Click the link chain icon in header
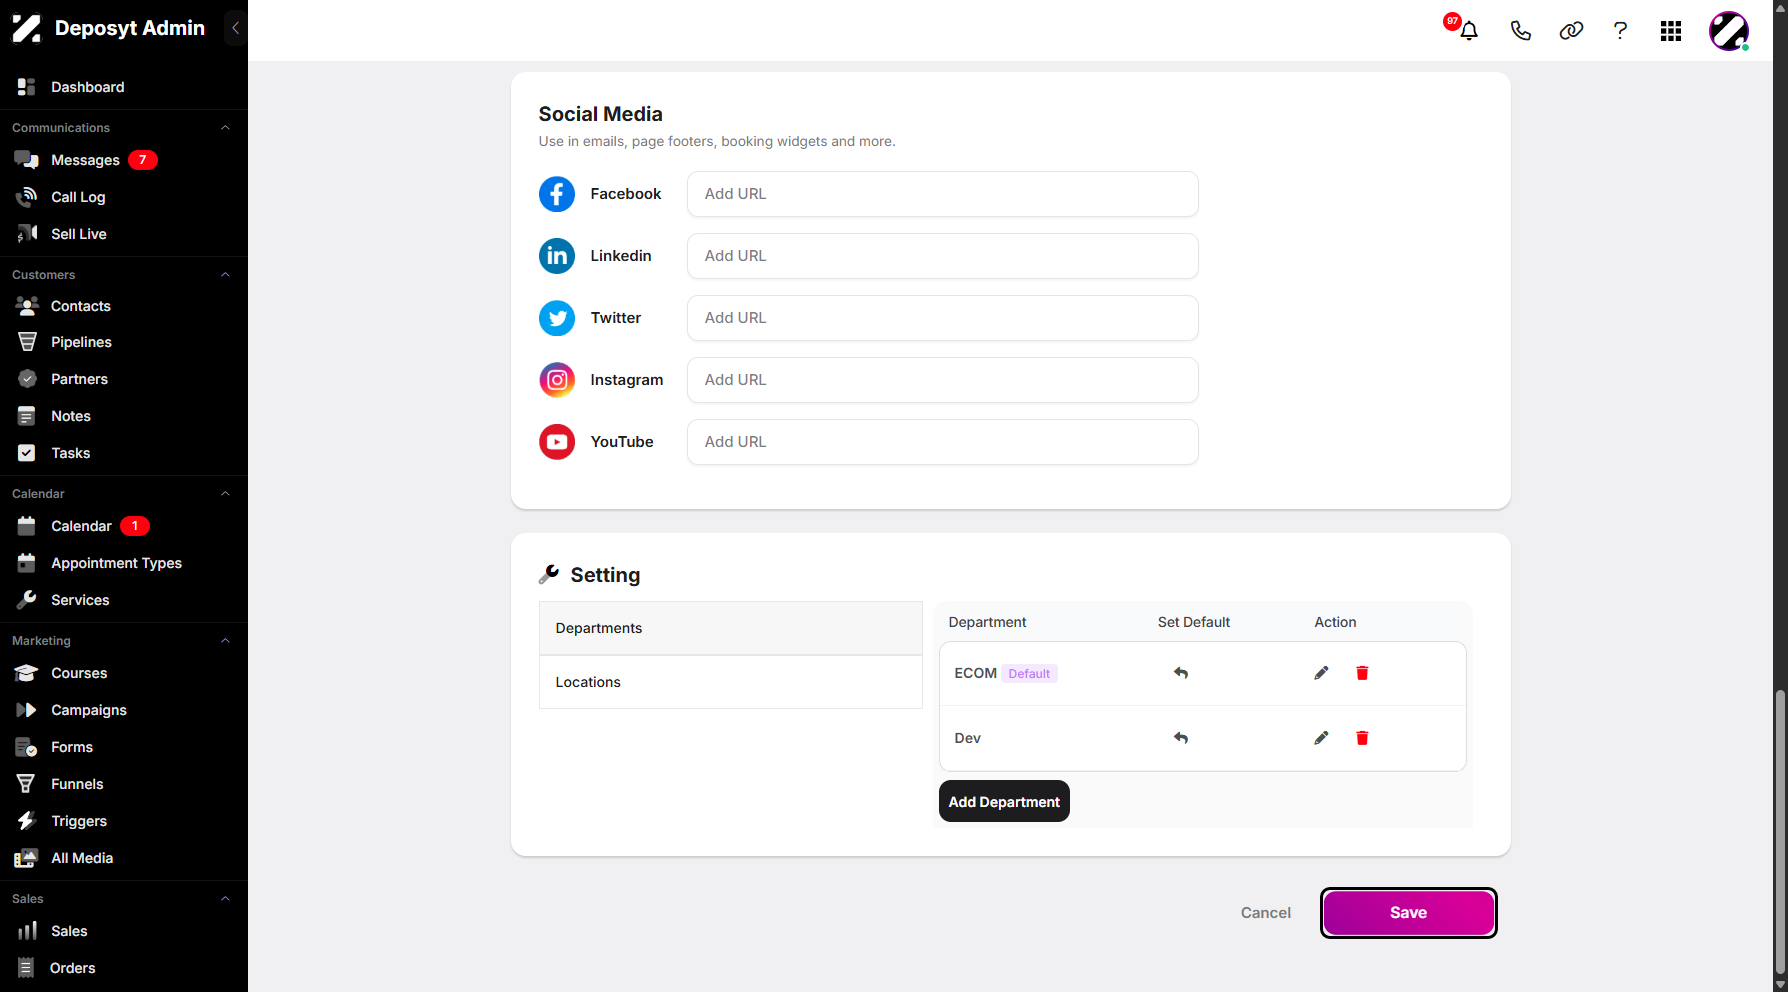 point(1571,31)
